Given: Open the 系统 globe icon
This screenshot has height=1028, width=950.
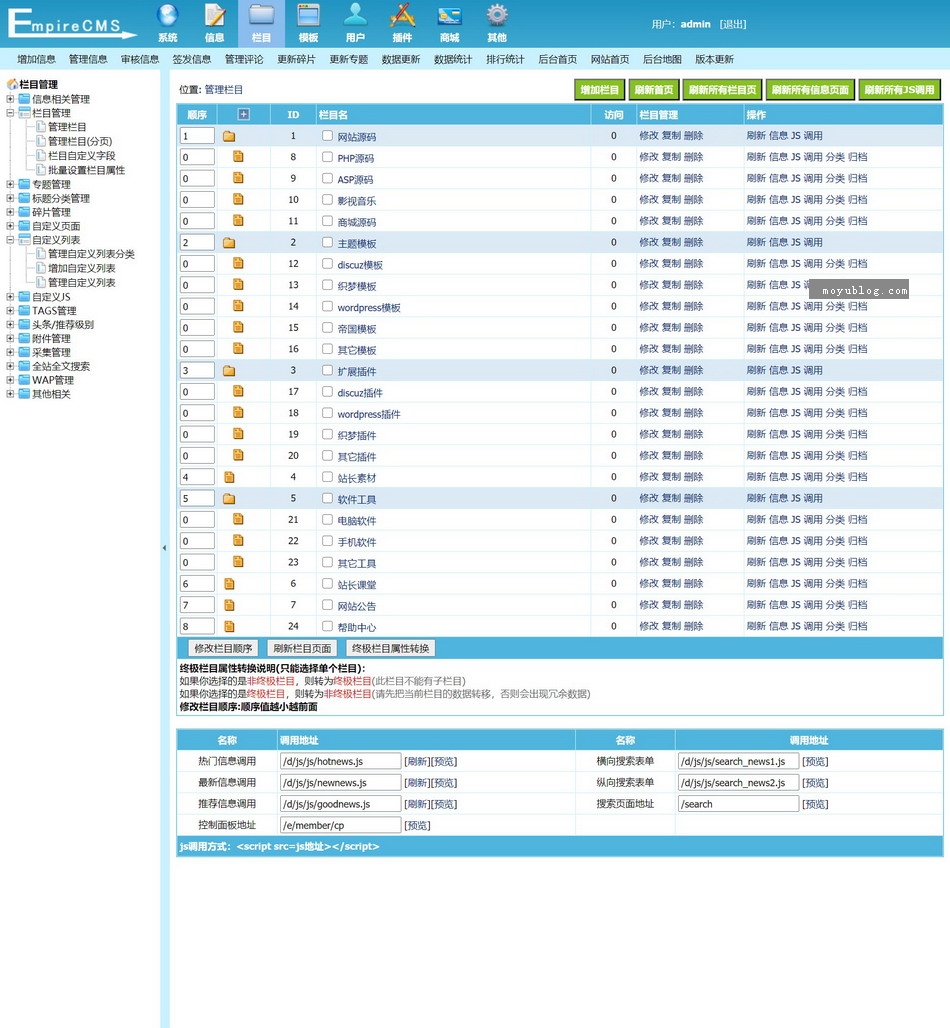Looking at the screenshot, I should coord(167,16).
